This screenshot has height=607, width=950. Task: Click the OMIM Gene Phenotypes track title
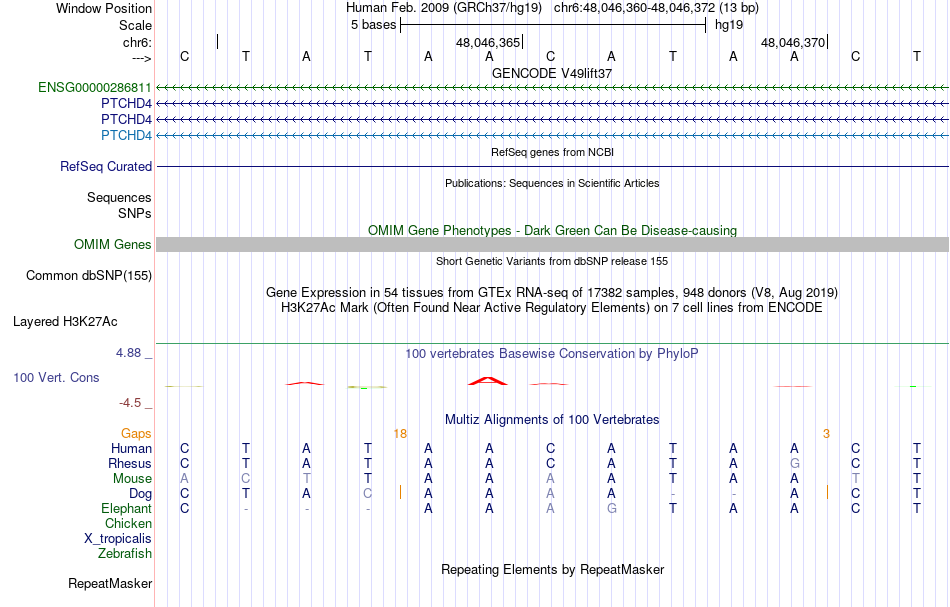pyautogui.click(x=552, y=230)
